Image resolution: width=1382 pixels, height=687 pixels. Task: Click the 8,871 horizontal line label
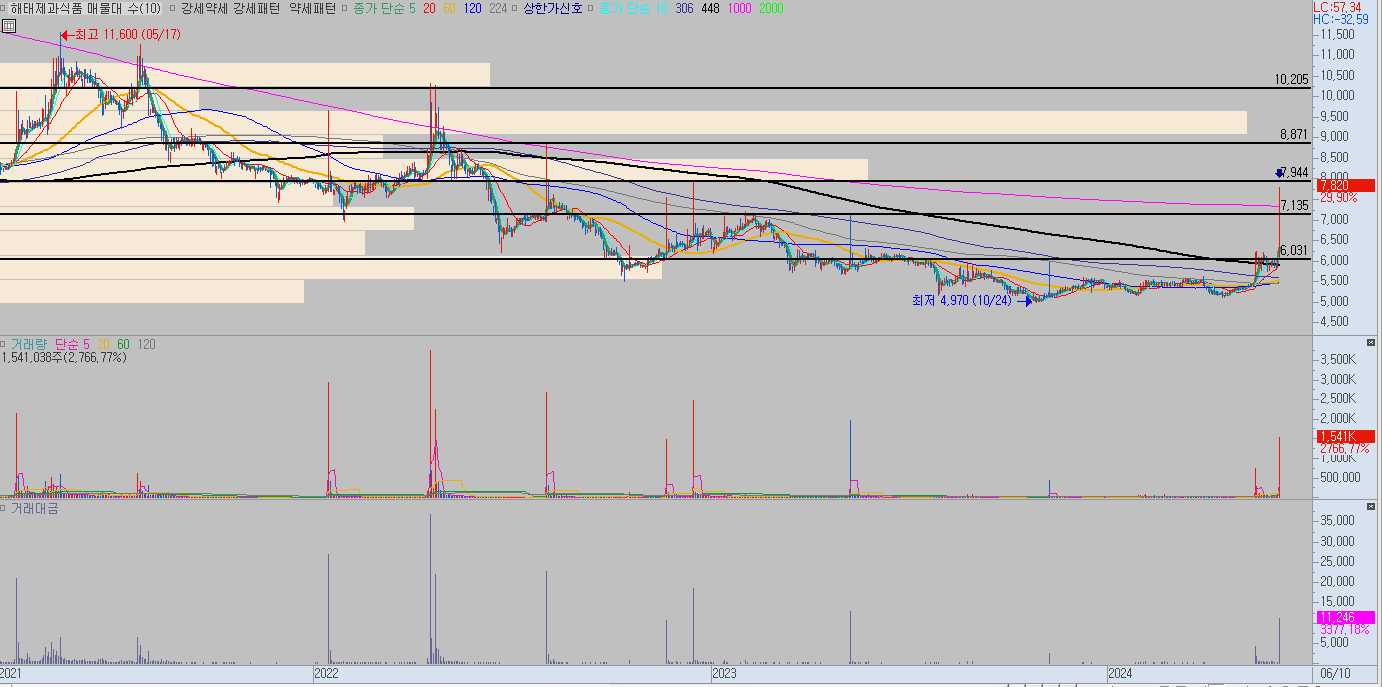point(1294,134)
